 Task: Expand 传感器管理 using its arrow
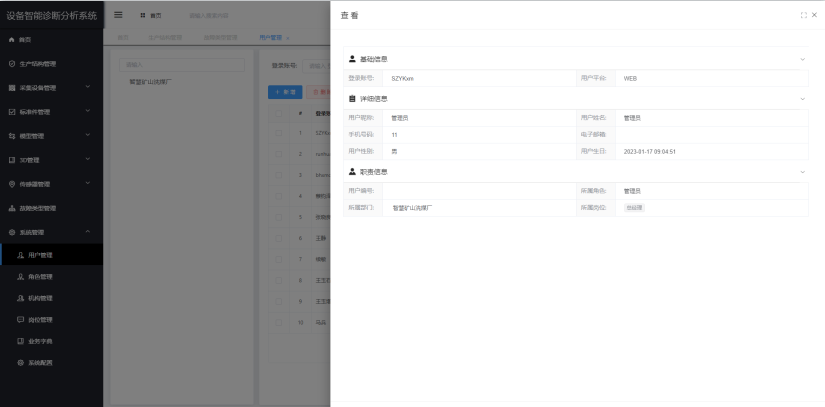tap(88, 183)
